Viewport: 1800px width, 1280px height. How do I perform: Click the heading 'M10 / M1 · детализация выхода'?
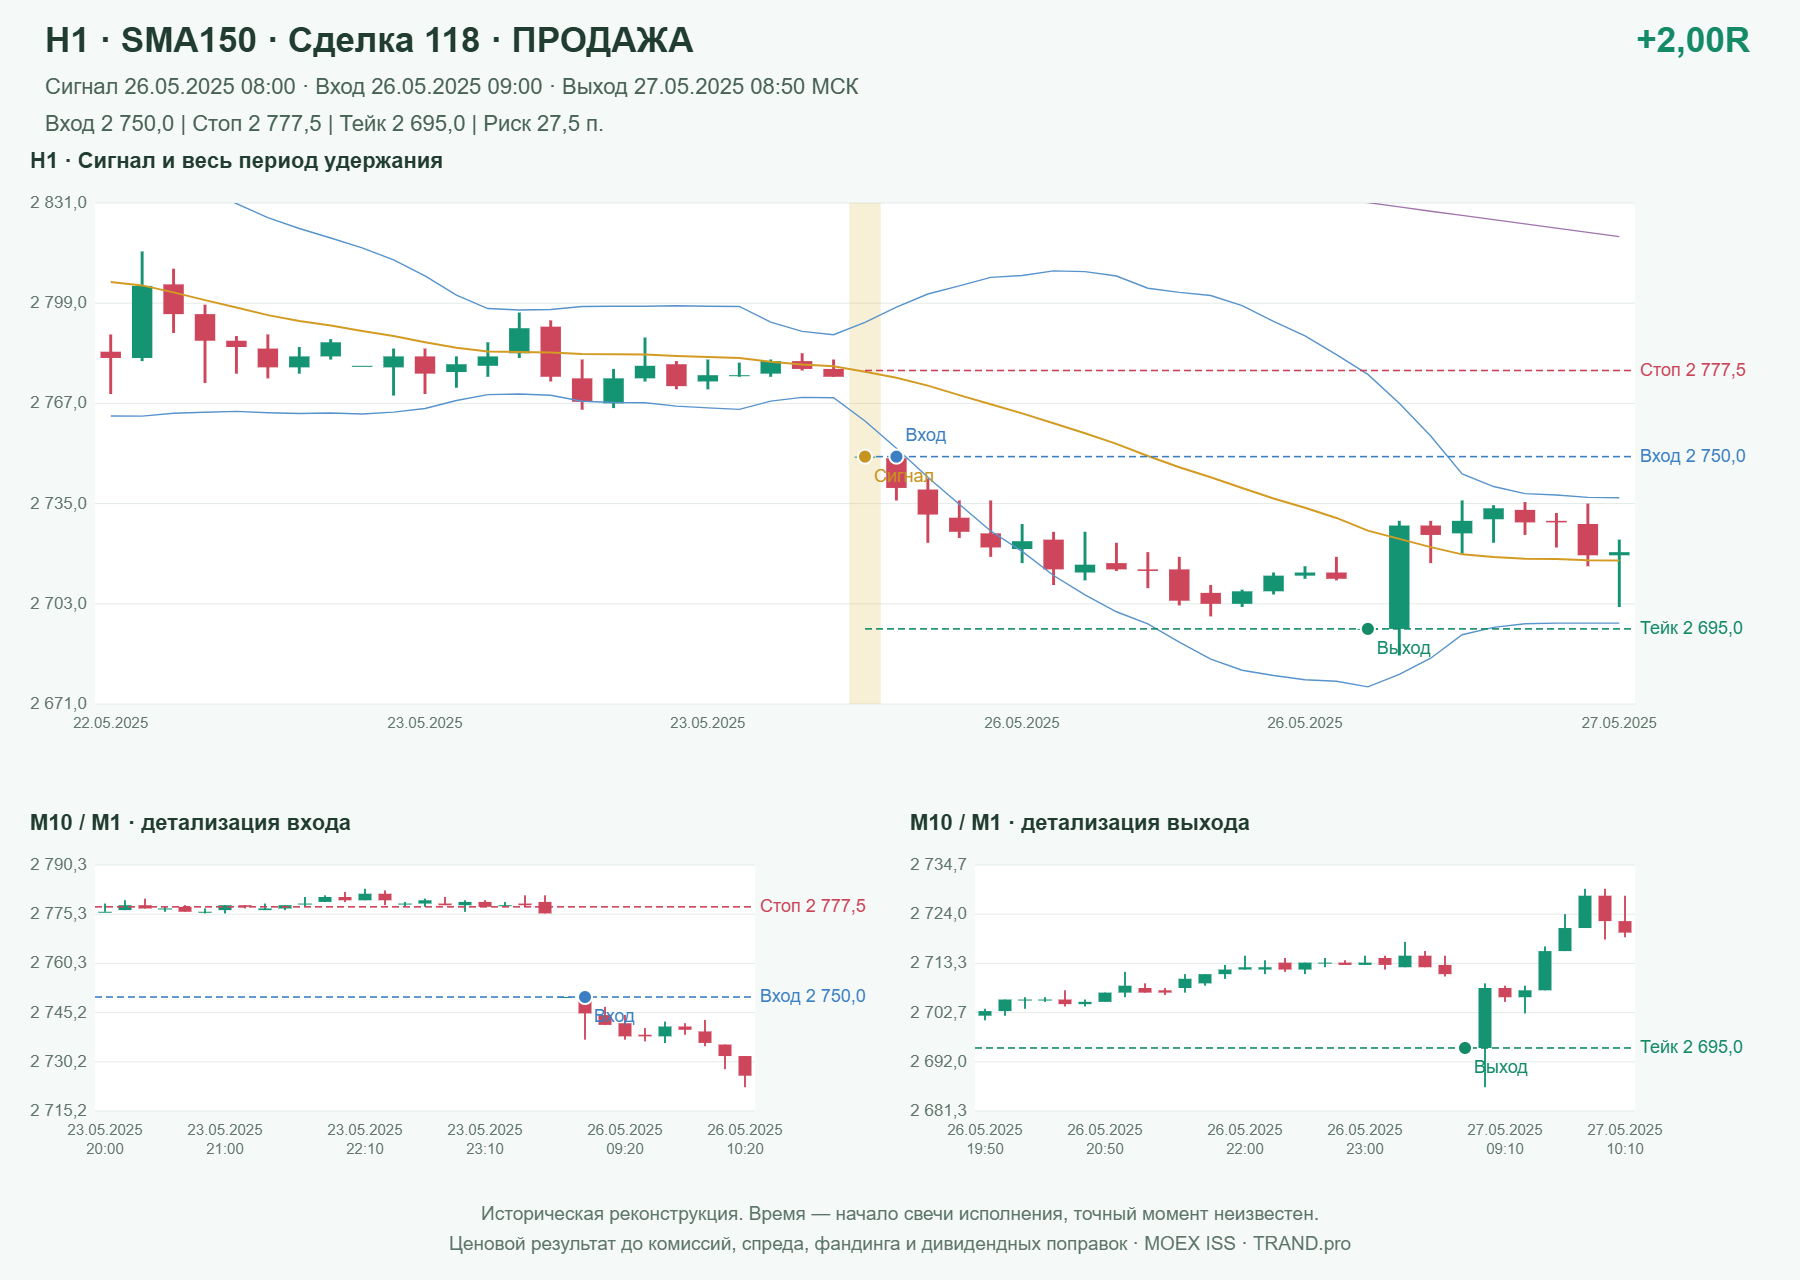pos(1079,823)
